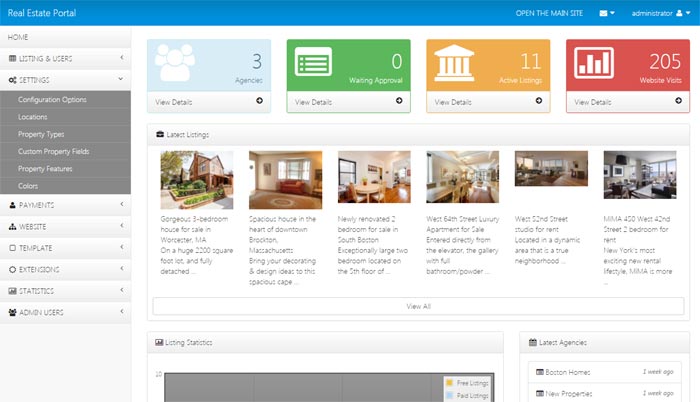Open the Worcester 3-bedroom house thumbnail

197,180
